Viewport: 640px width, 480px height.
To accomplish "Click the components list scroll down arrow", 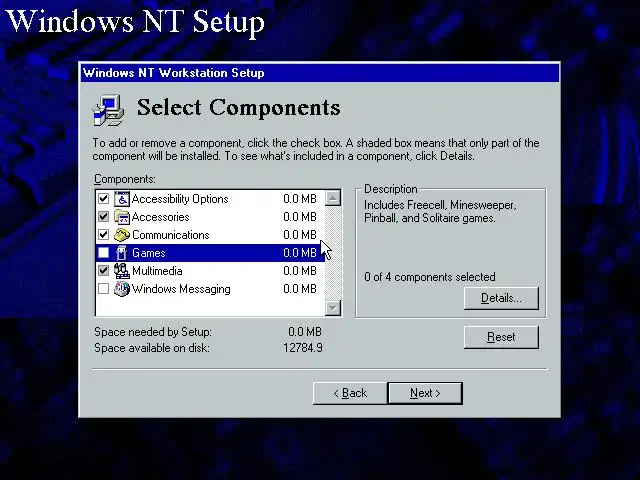I will [x=333, y=308].
